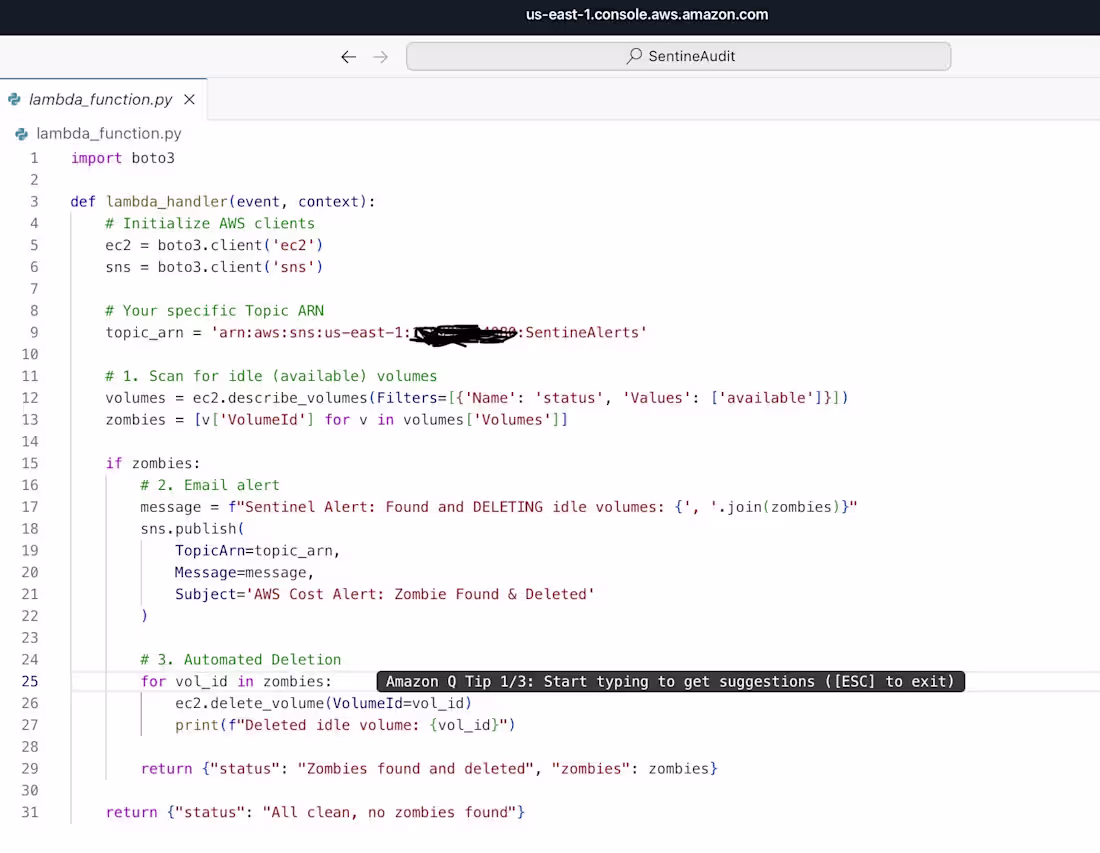
Task: Go forward with the right arrow
Action: [380, 57]
